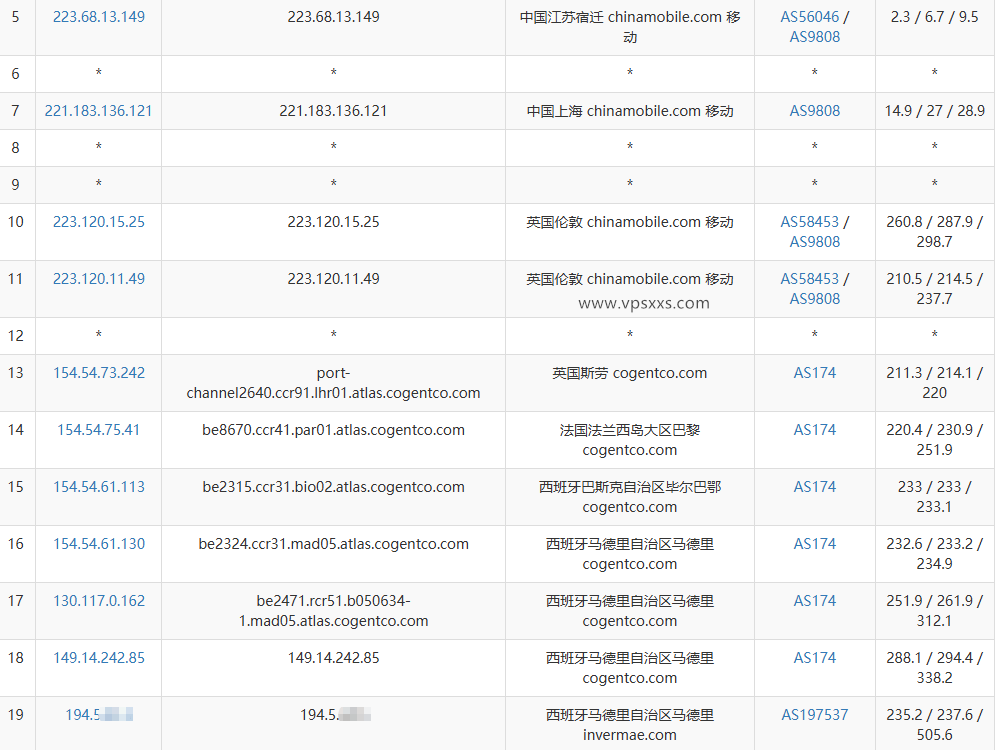
Task: Open link 154.54.61.130 on hop 16
Action: tap(98, 543)
